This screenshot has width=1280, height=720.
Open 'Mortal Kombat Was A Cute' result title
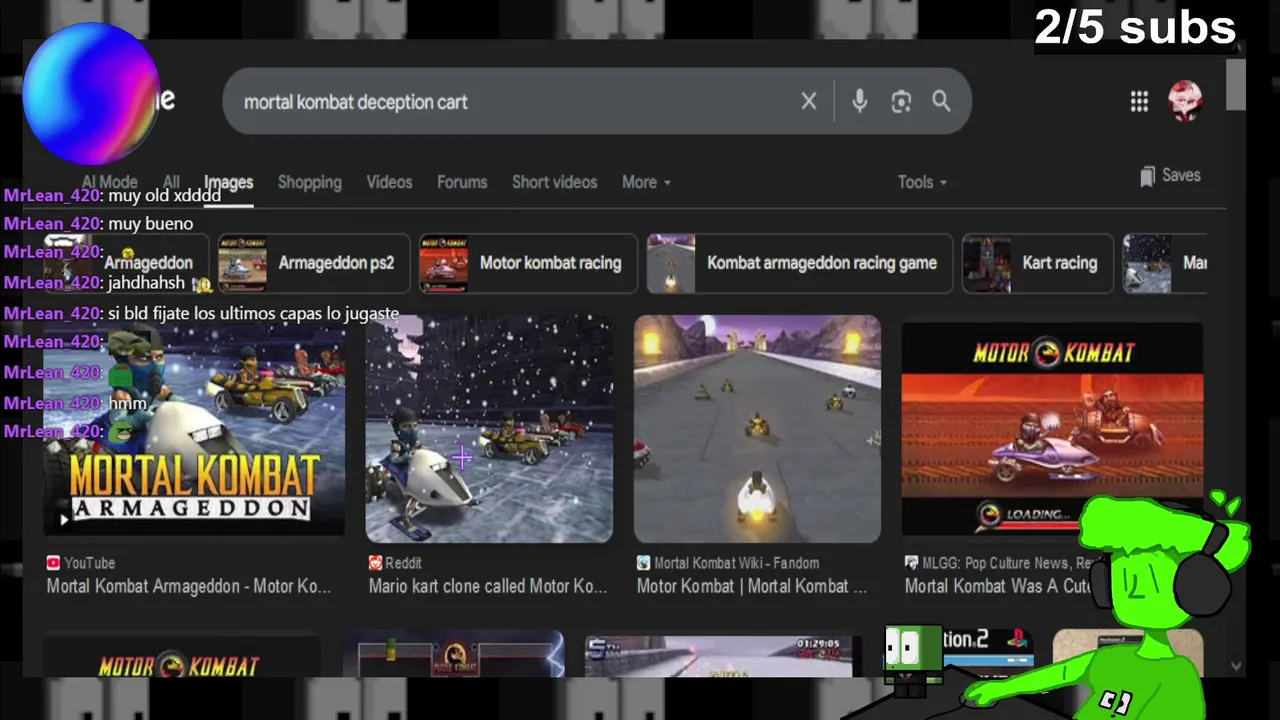click(x=997, y=587)
